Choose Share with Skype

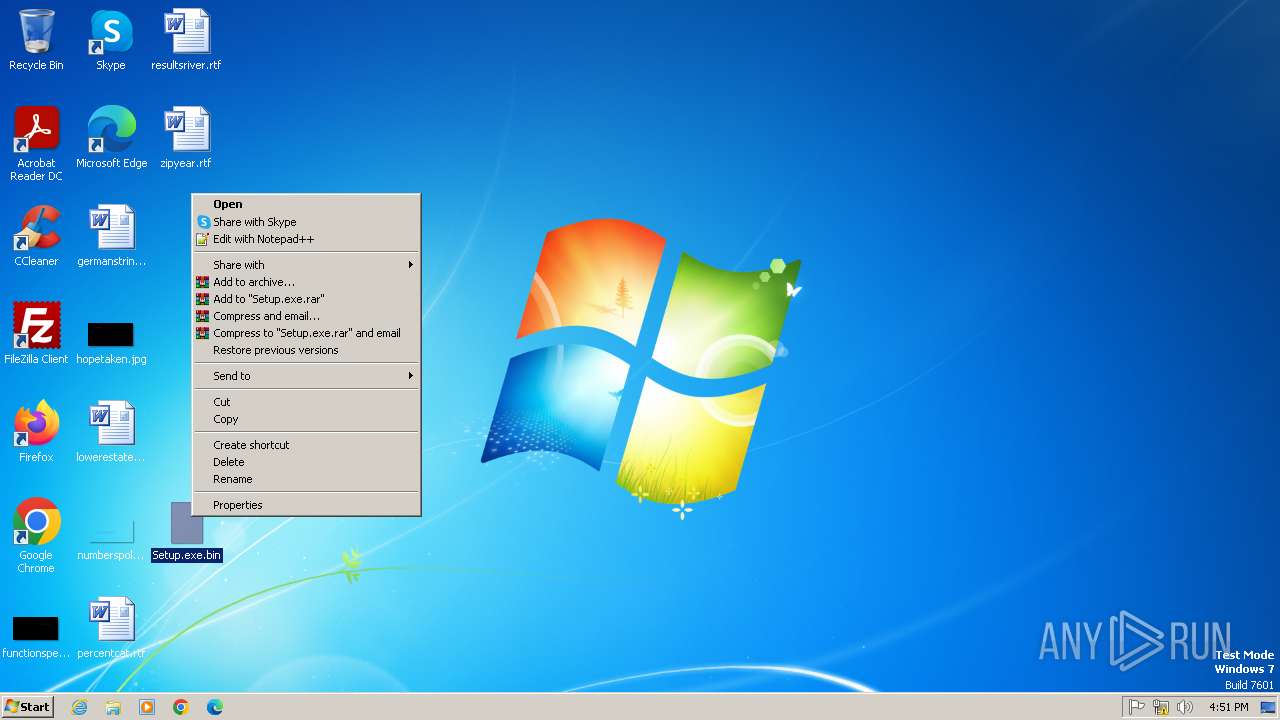(x=306, y=222)
